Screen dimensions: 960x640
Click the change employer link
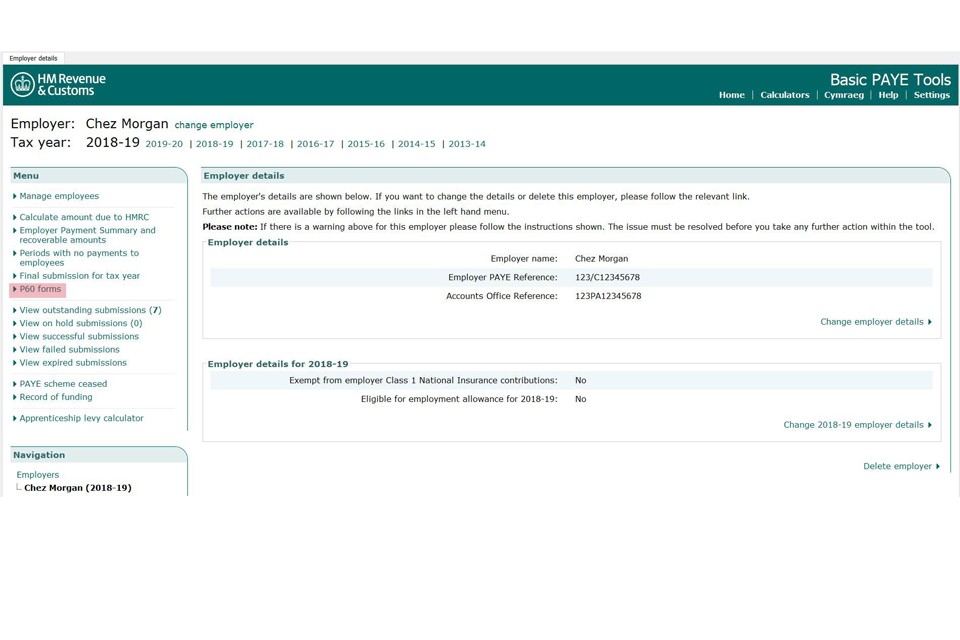[x=214, y=125]
